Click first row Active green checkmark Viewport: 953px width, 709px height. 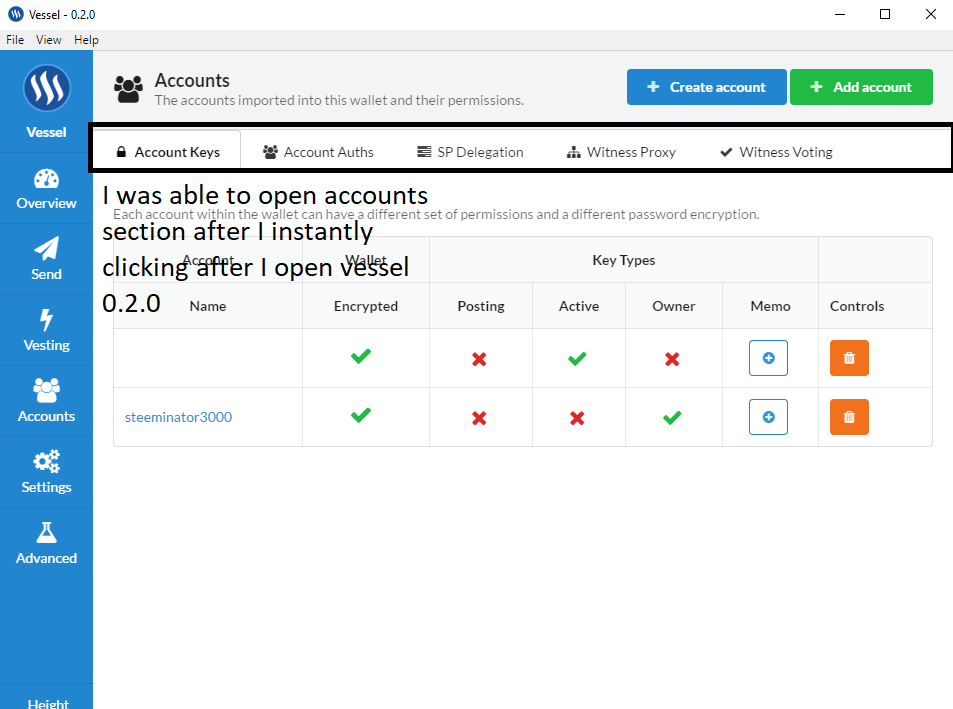click(577, 358)
